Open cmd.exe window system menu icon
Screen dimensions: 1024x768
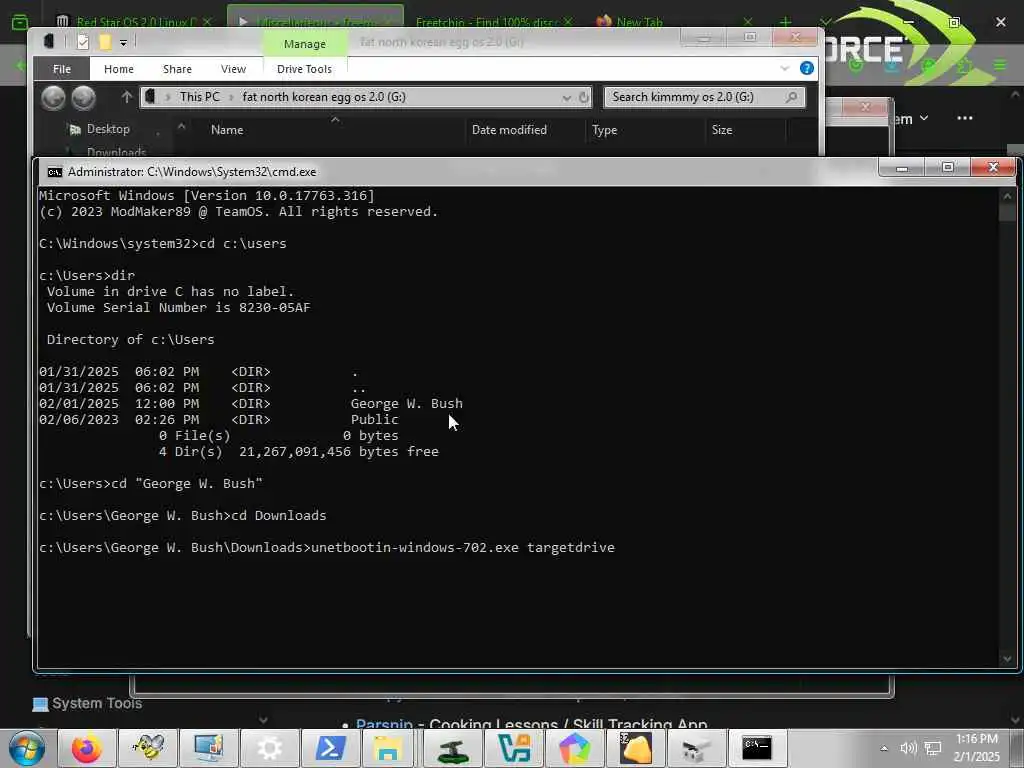click(x=55, y=172)
